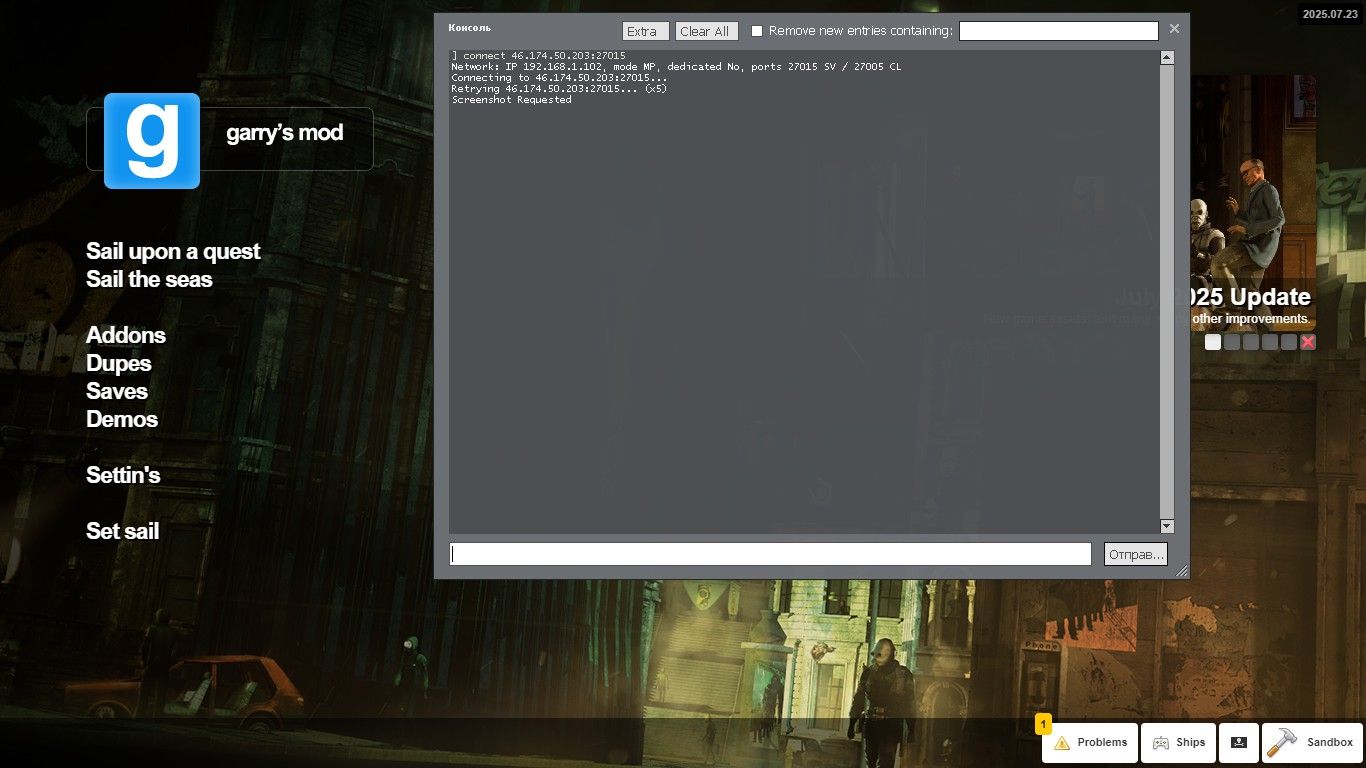Focus the console command input field

tap(770, 554)
